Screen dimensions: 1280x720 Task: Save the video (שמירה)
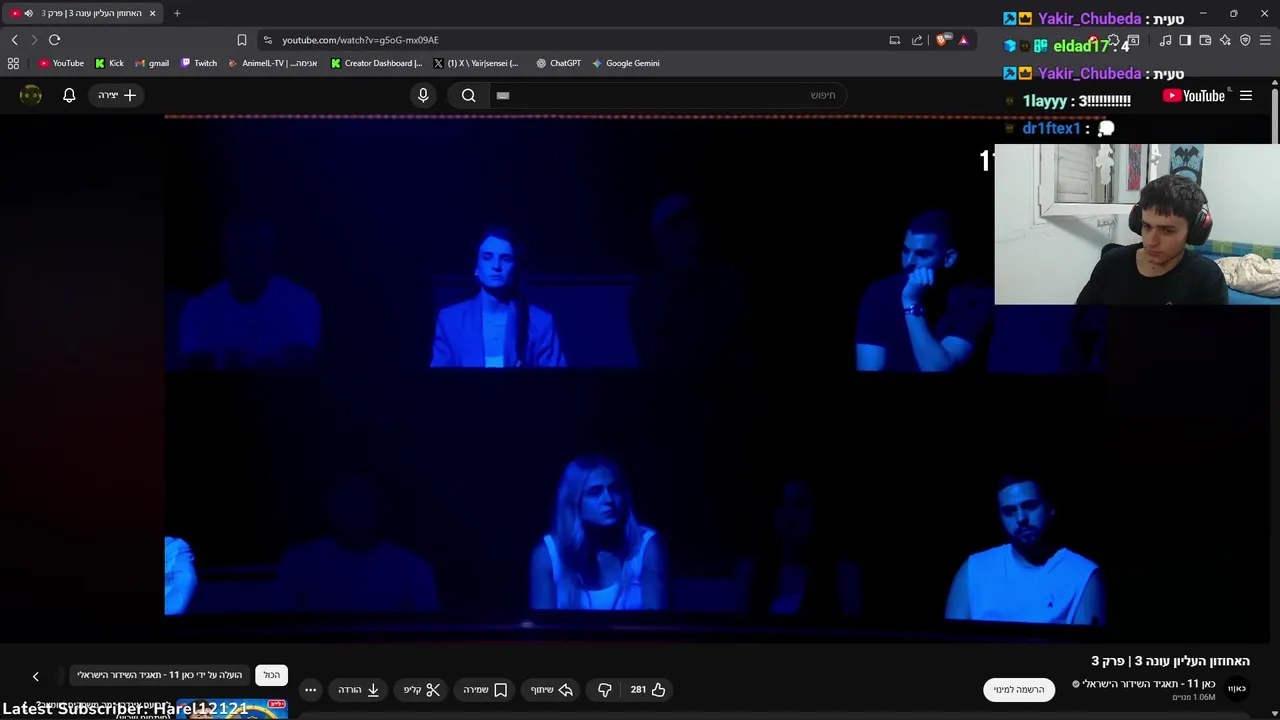click(x=485, y=690)
